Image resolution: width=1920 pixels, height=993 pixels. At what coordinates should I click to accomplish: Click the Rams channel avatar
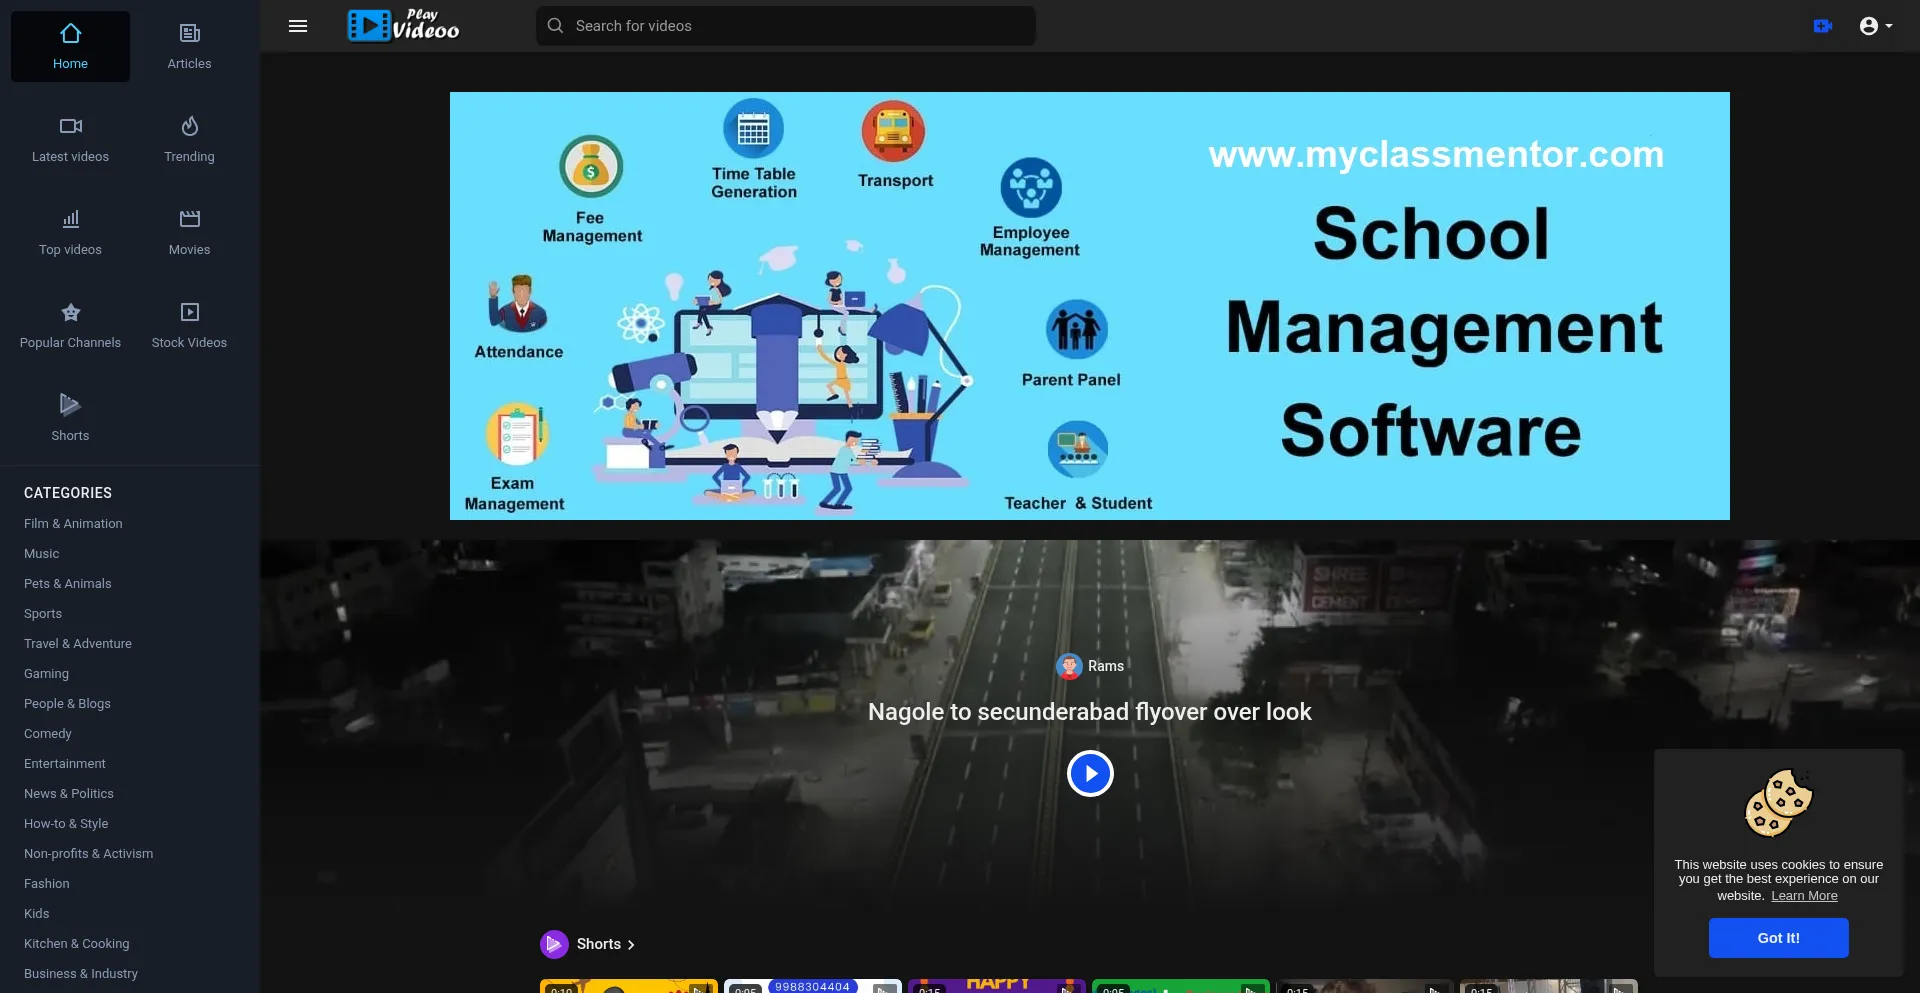[x=1069, y=666]
